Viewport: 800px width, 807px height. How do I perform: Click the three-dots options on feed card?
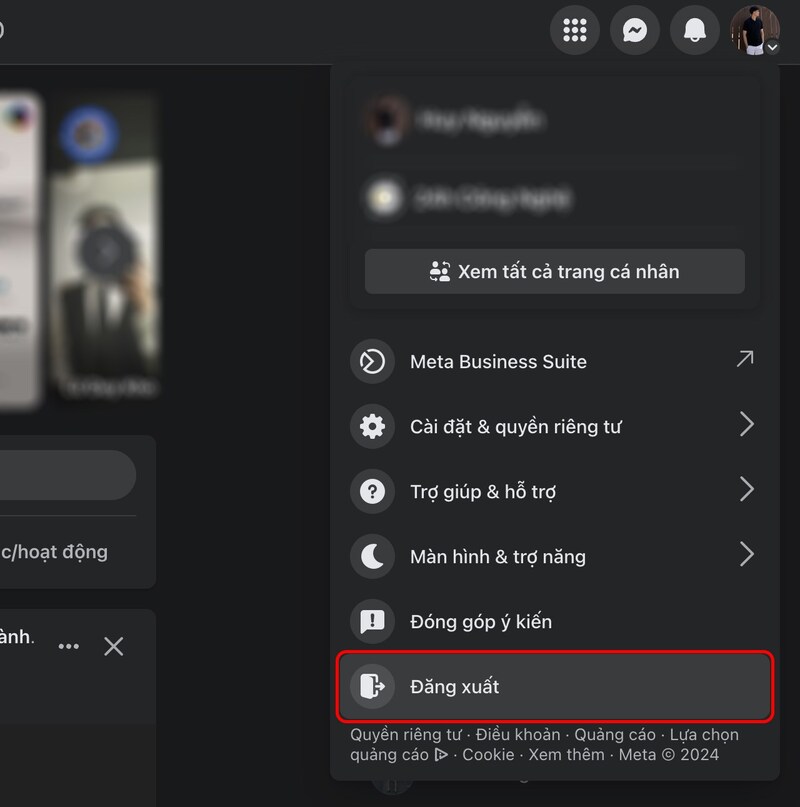68,646
